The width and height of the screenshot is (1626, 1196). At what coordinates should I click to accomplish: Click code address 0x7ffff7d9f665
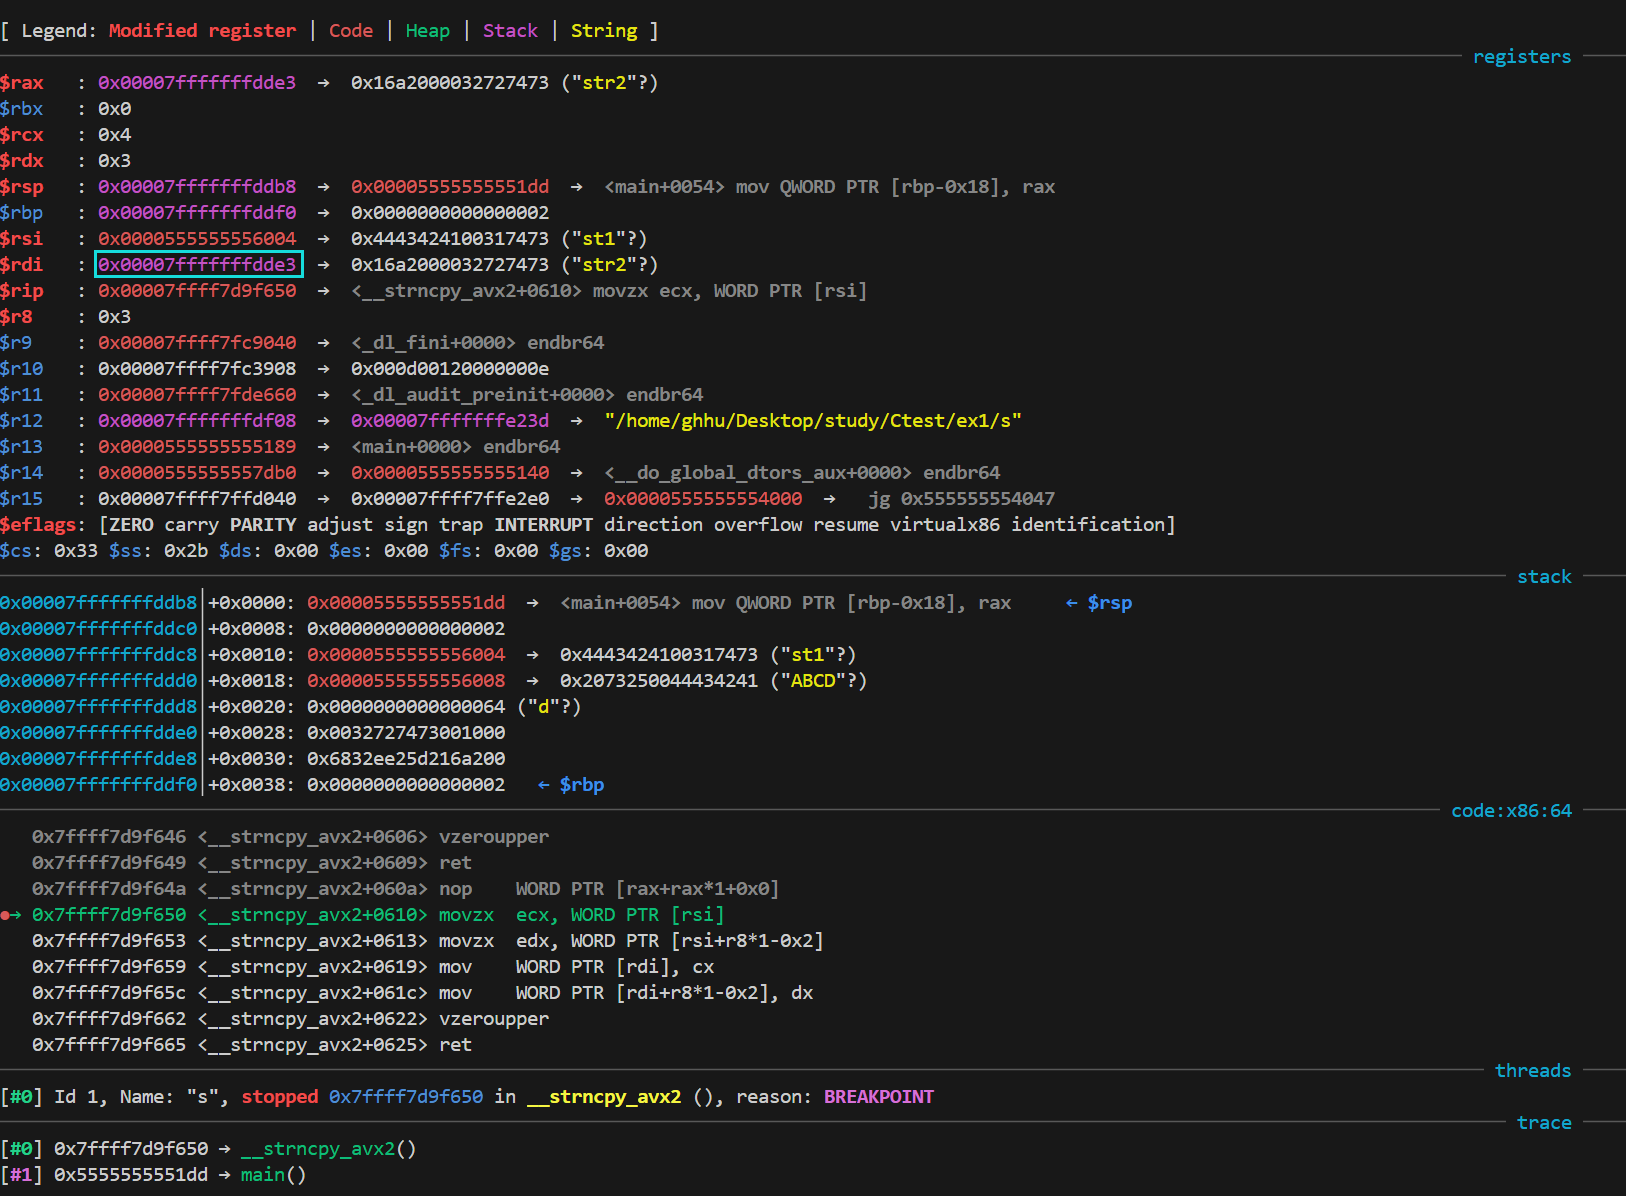(x=109, y=1045)
